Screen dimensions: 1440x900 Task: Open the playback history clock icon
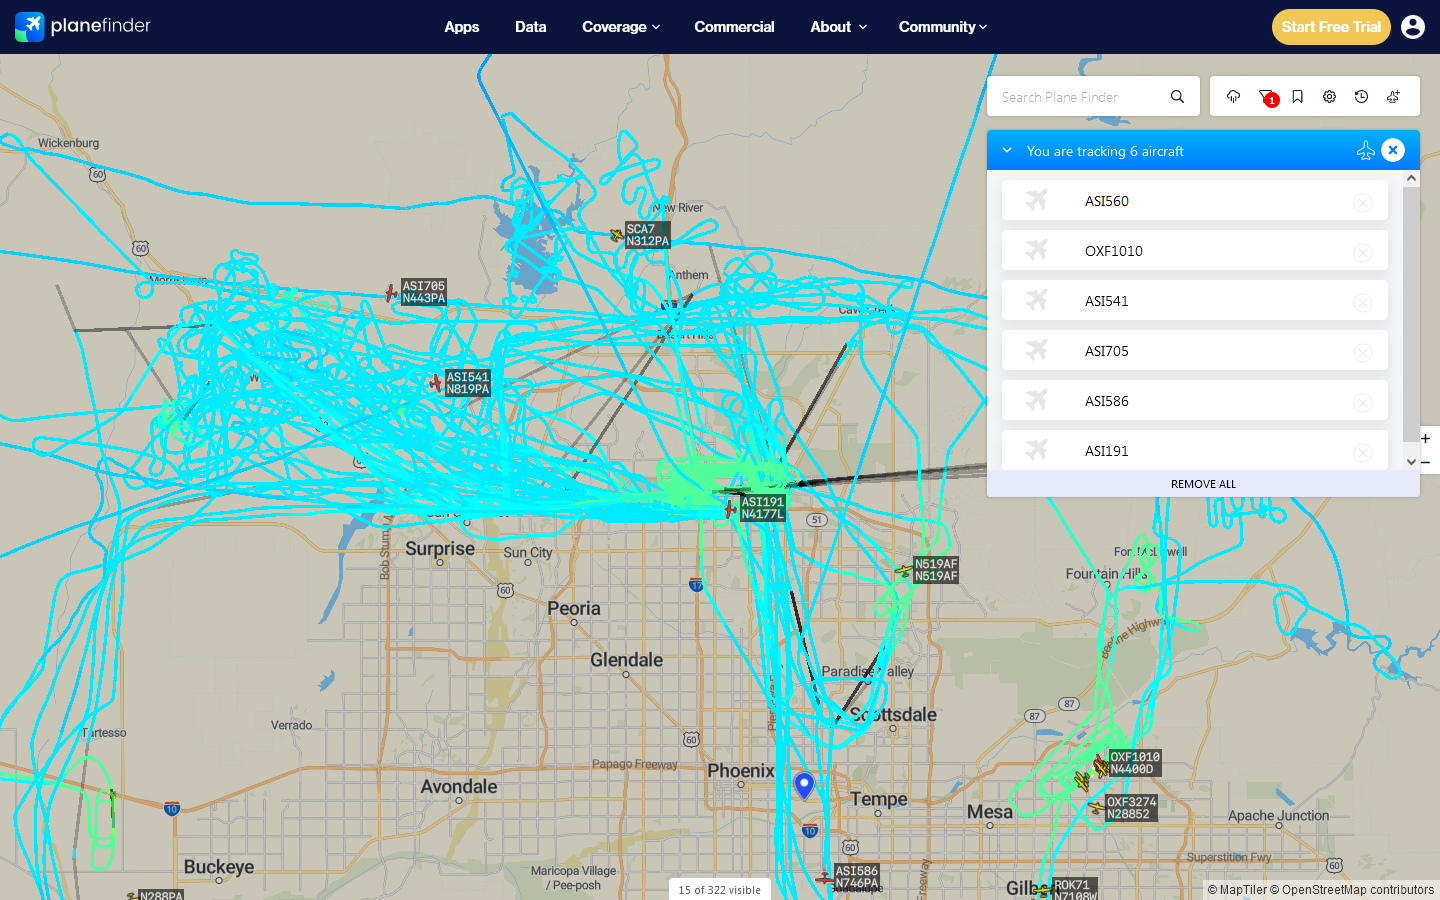tap(1361, 97)
